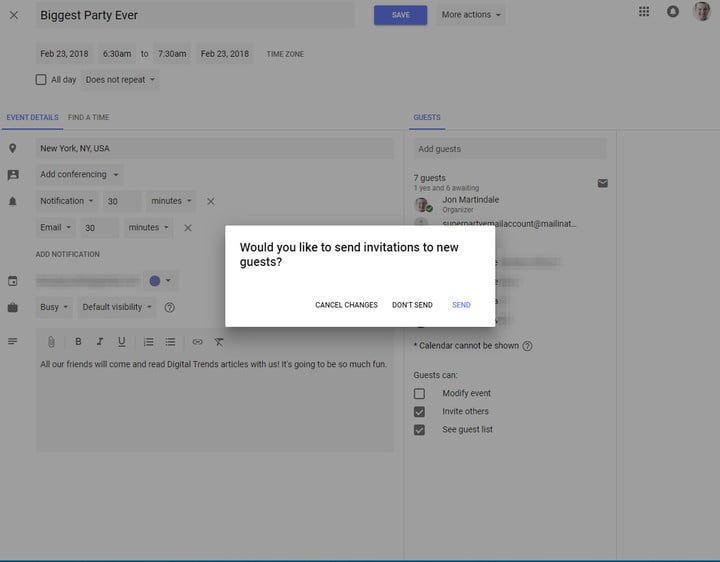Screen dimensions: 720x562
Task: Open the notifications bell icon
Action: tap(673, 12)
